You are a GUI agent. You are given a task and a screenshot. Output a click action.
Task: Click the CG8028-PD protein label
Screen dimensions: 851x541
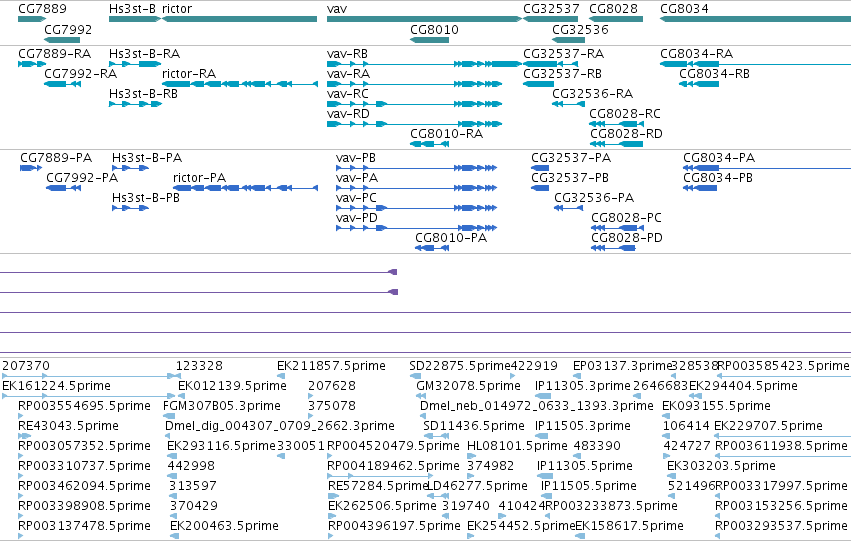pos(627,238)
